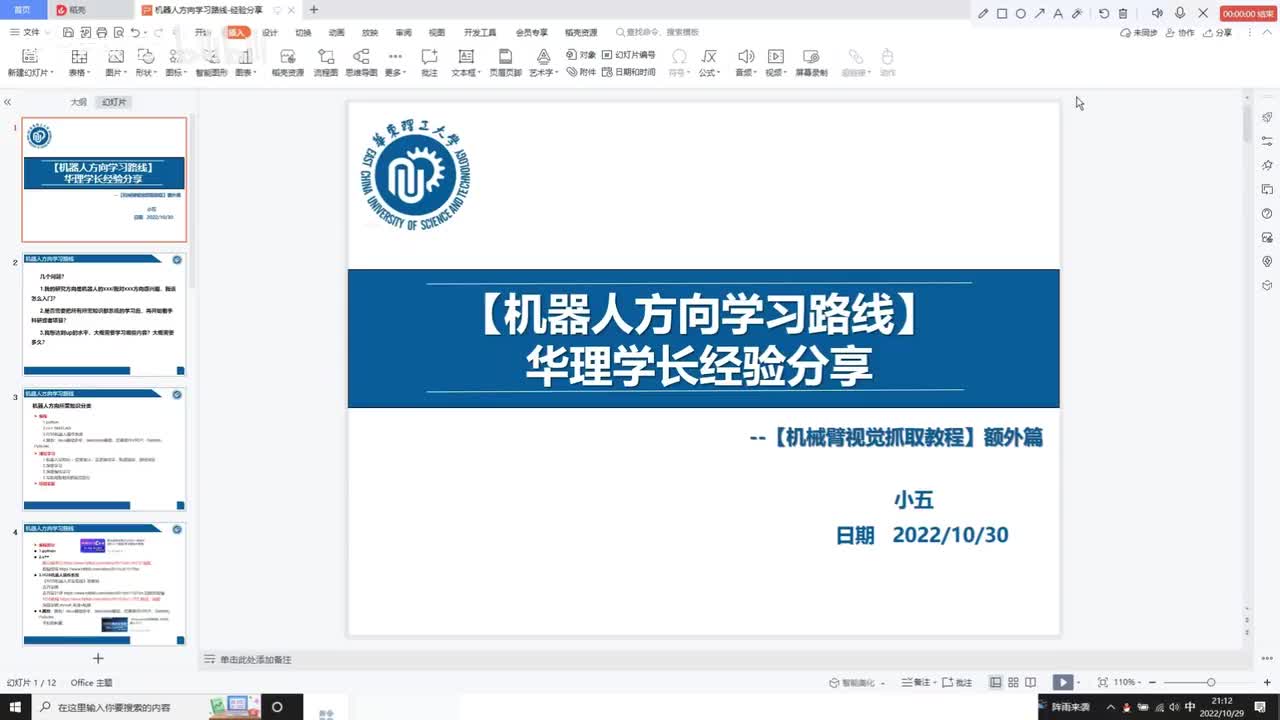Select the text 'A' annotation tool

pos(1058,14)
